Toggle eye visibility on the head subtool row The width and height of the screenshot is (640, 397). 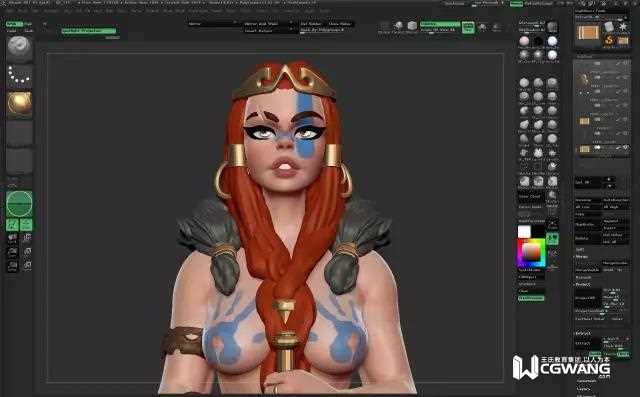625,78
